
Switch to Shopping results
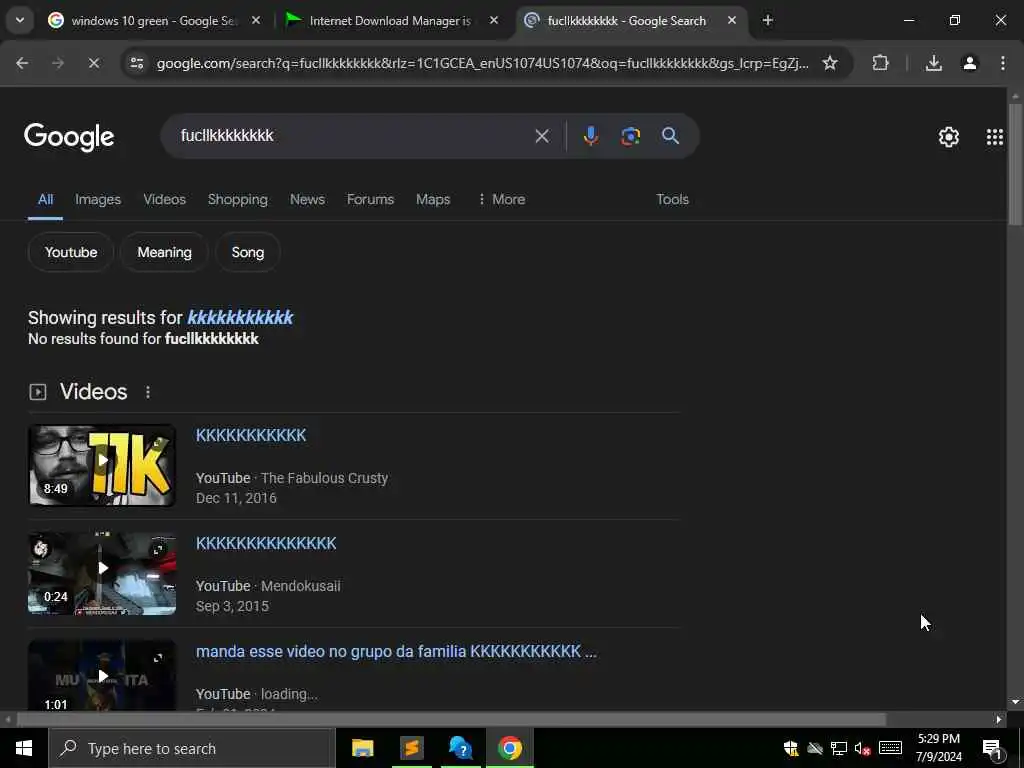click(238, 199)
